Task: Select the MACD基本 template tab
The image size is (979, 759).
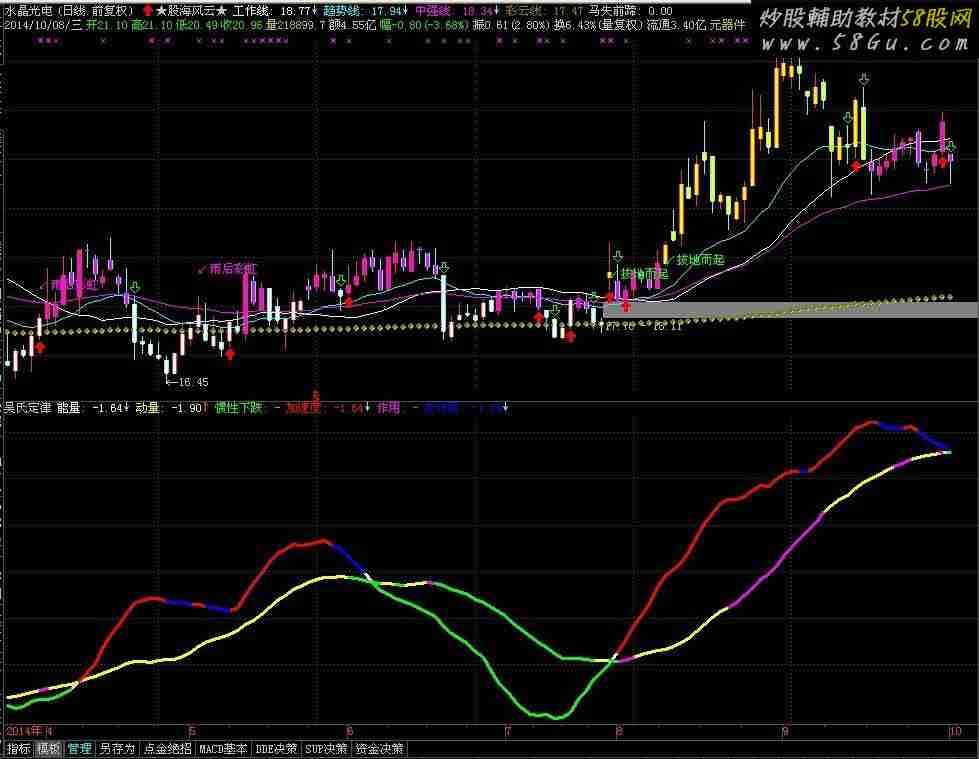Action: point(223,748)
